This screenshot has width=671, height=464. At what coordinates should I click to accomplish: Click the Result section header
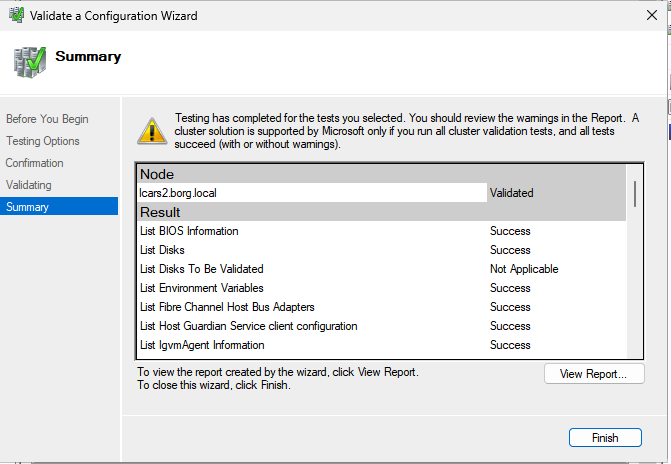point(382,212)
